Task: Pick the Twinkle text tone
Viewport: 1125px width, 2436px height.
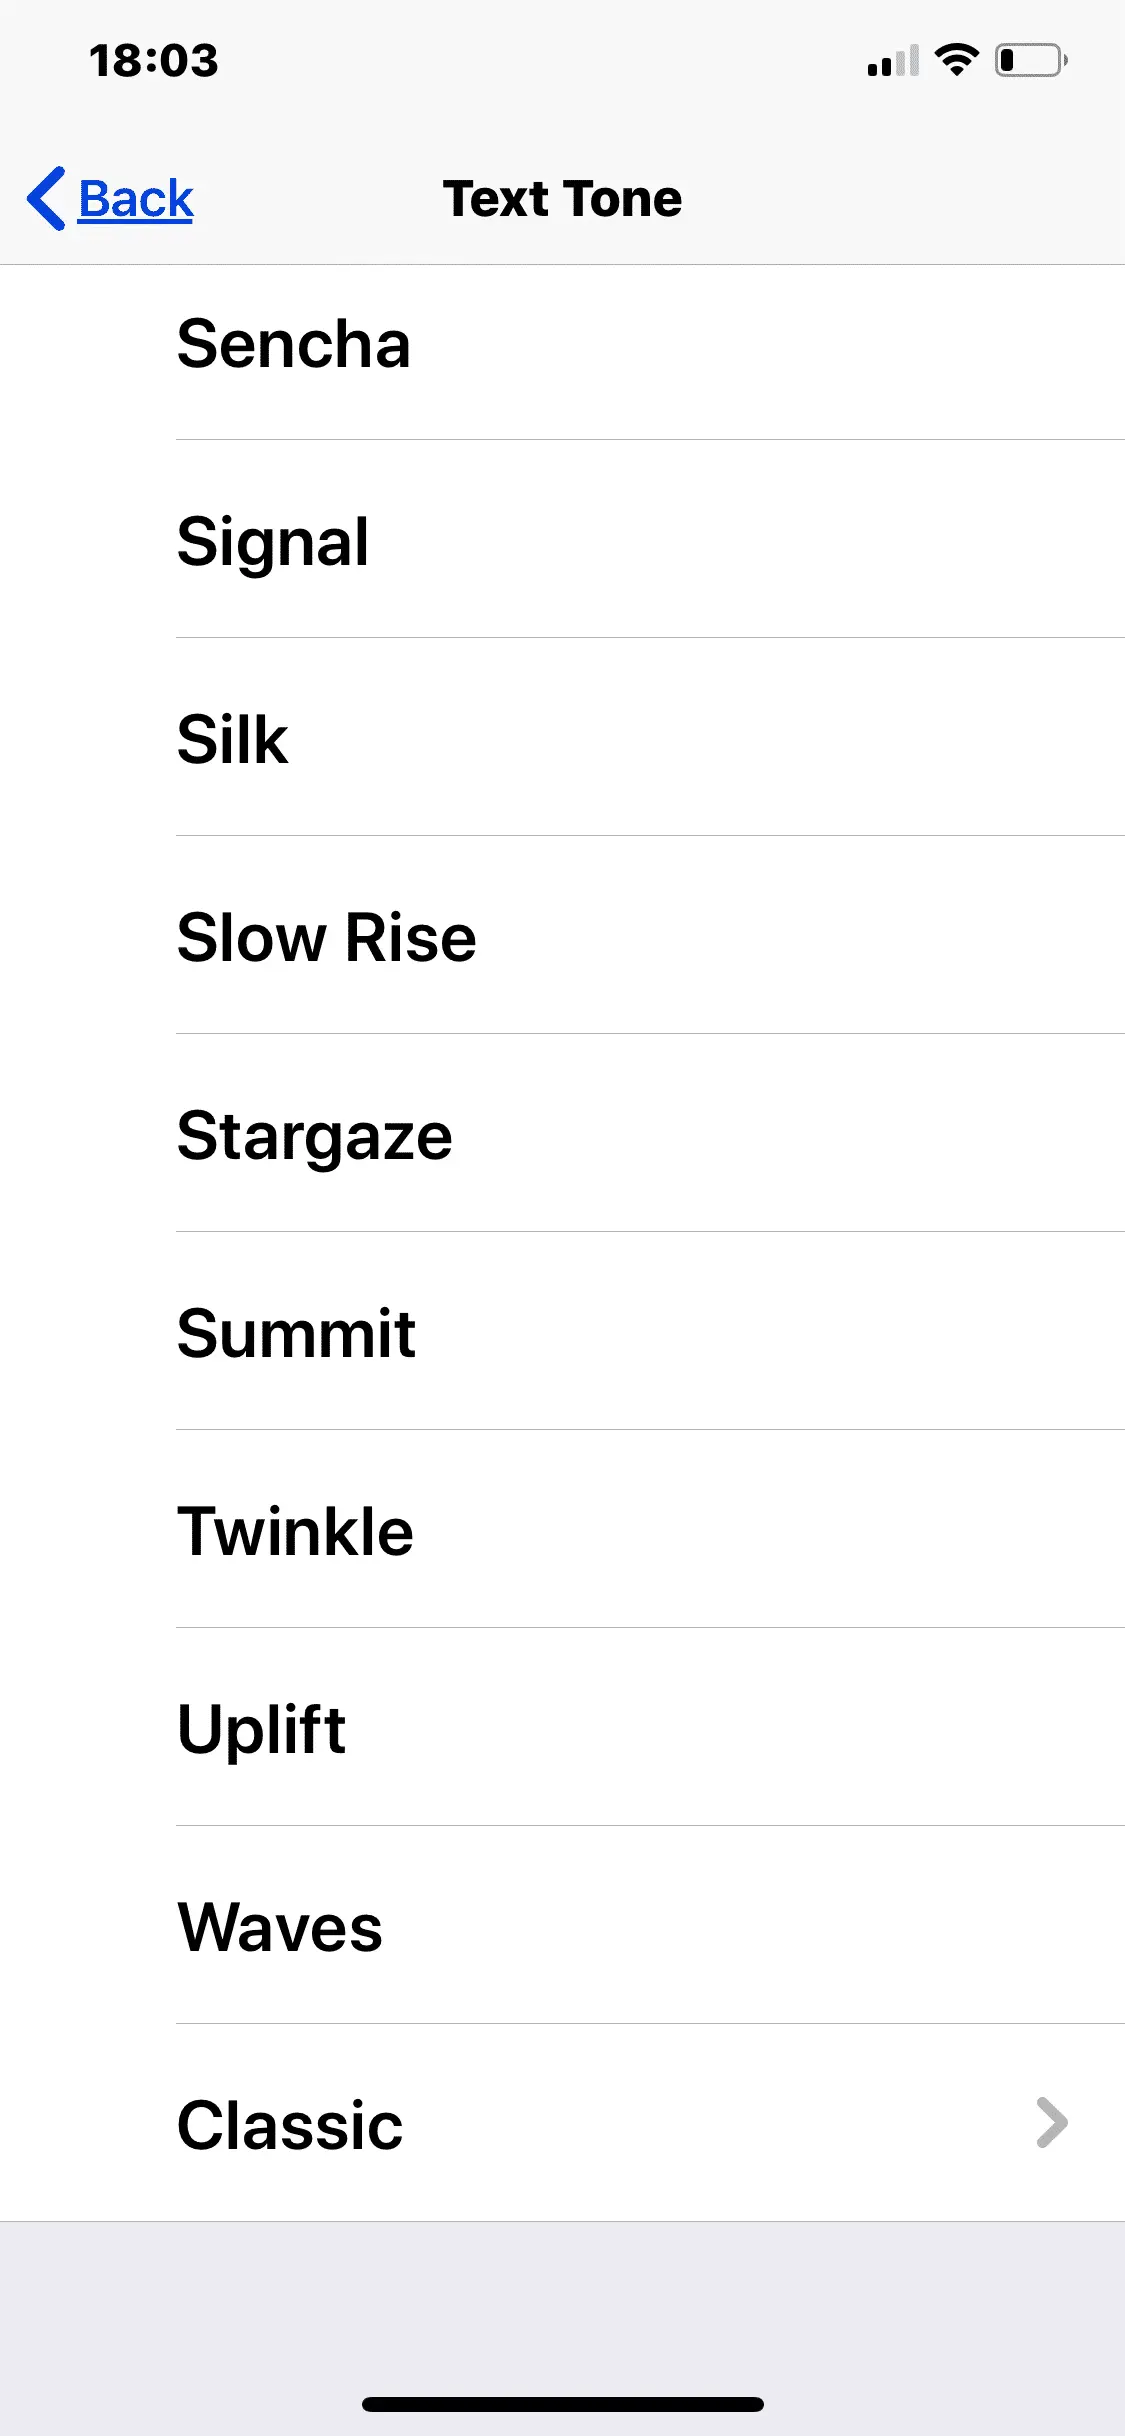Action: 295,1532
